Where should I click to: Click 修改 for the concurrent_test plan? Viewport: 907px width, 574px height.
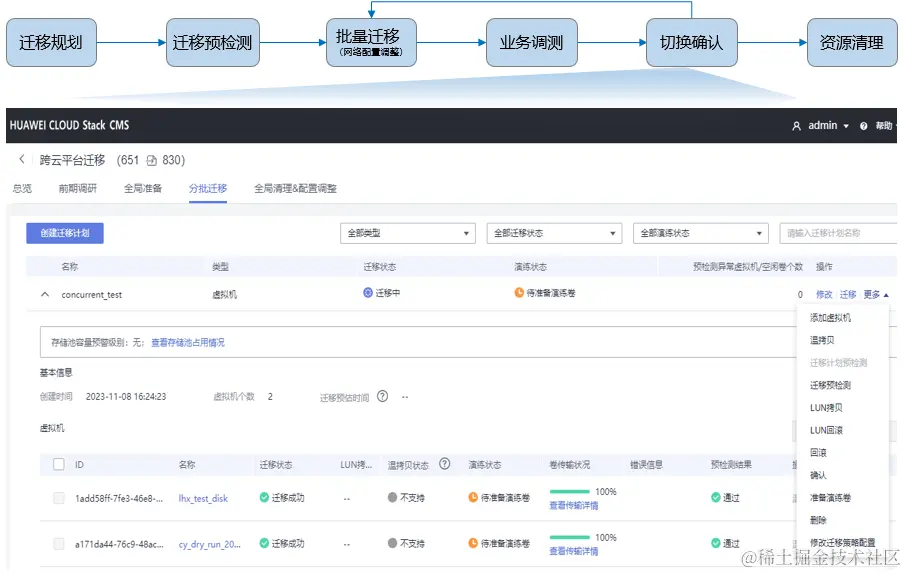click(x=824, y=295)
